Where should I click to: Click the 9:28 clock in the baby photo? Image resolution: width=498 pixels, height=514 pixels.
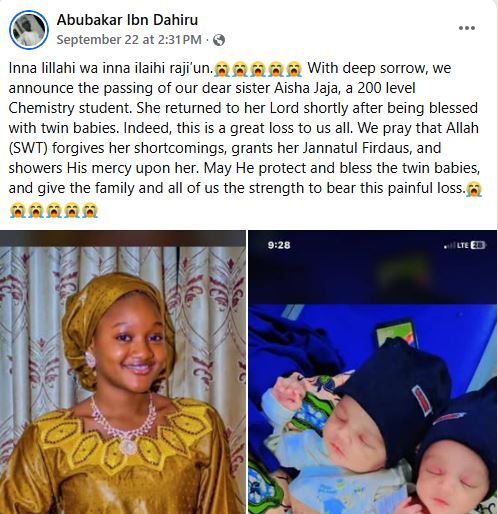279,245
